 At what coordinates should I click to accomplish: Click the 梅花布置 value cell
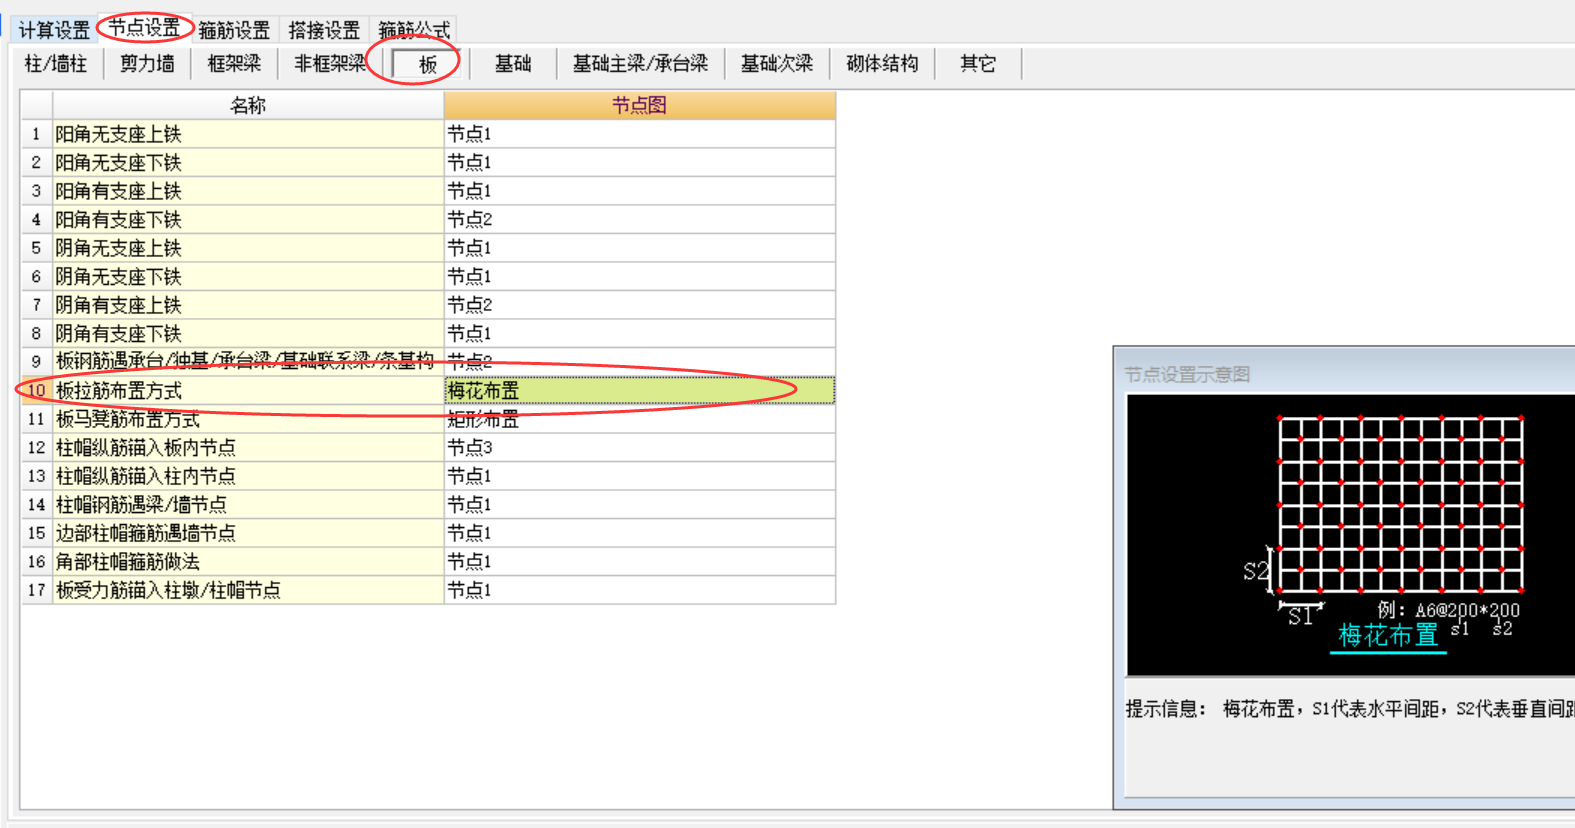coord(639,390)
